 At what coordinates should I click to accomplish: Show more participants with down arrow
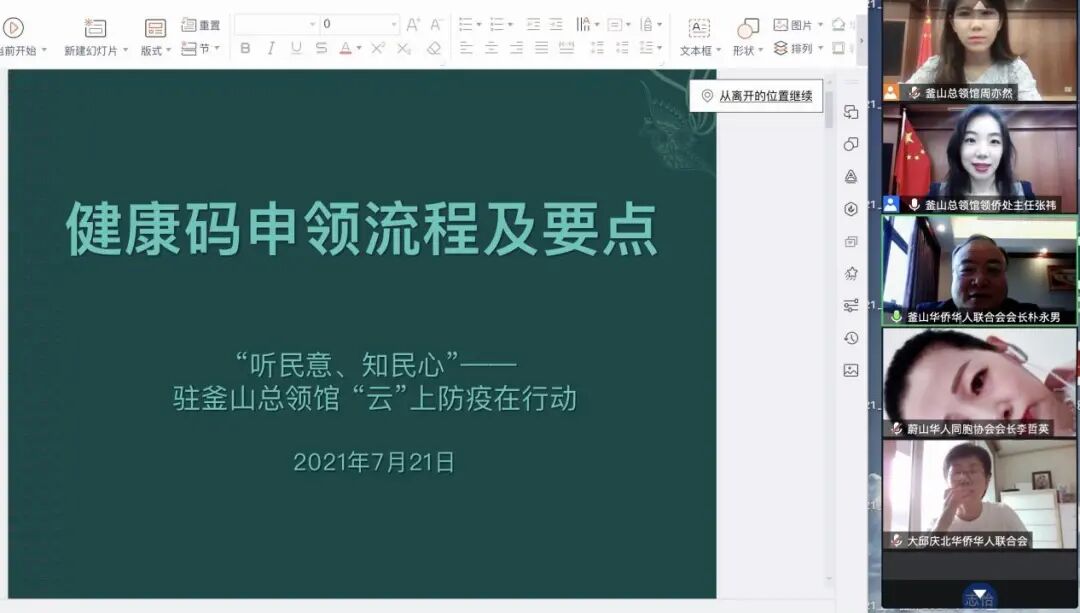979,594
